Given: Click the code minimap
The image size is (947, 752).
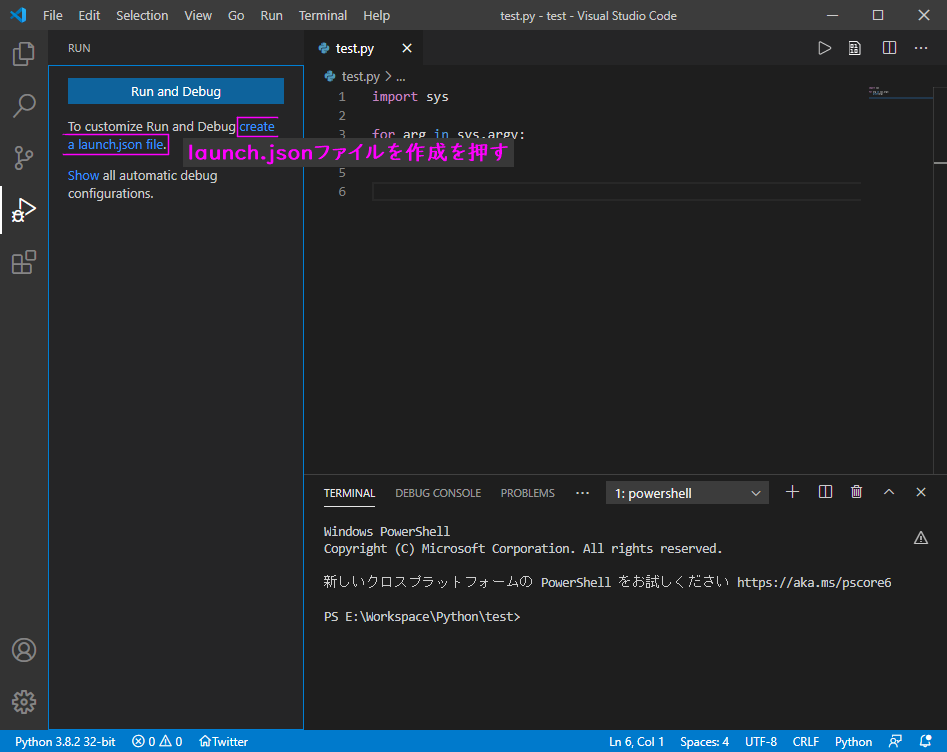Looking at the screenshot, I should 900,93.
